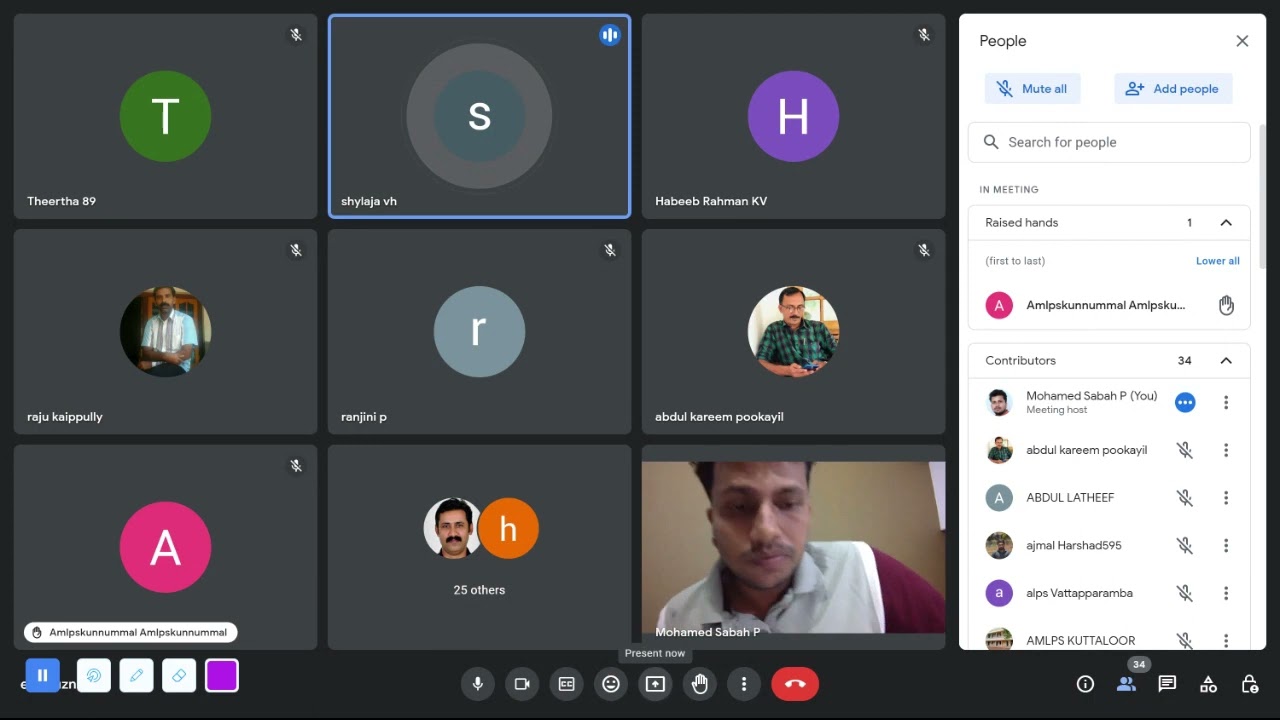This screenshot has height=720, width=1280.
Task: Open the meeting details info icon
Action: pyautogui.click(x=1085, y=684)
